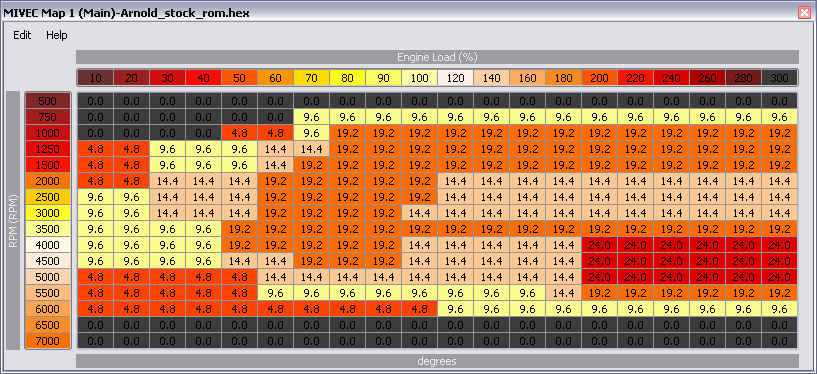Select the 100 engine load column header
This screenshot has width=817, height=374.
[x=419, y=78]
